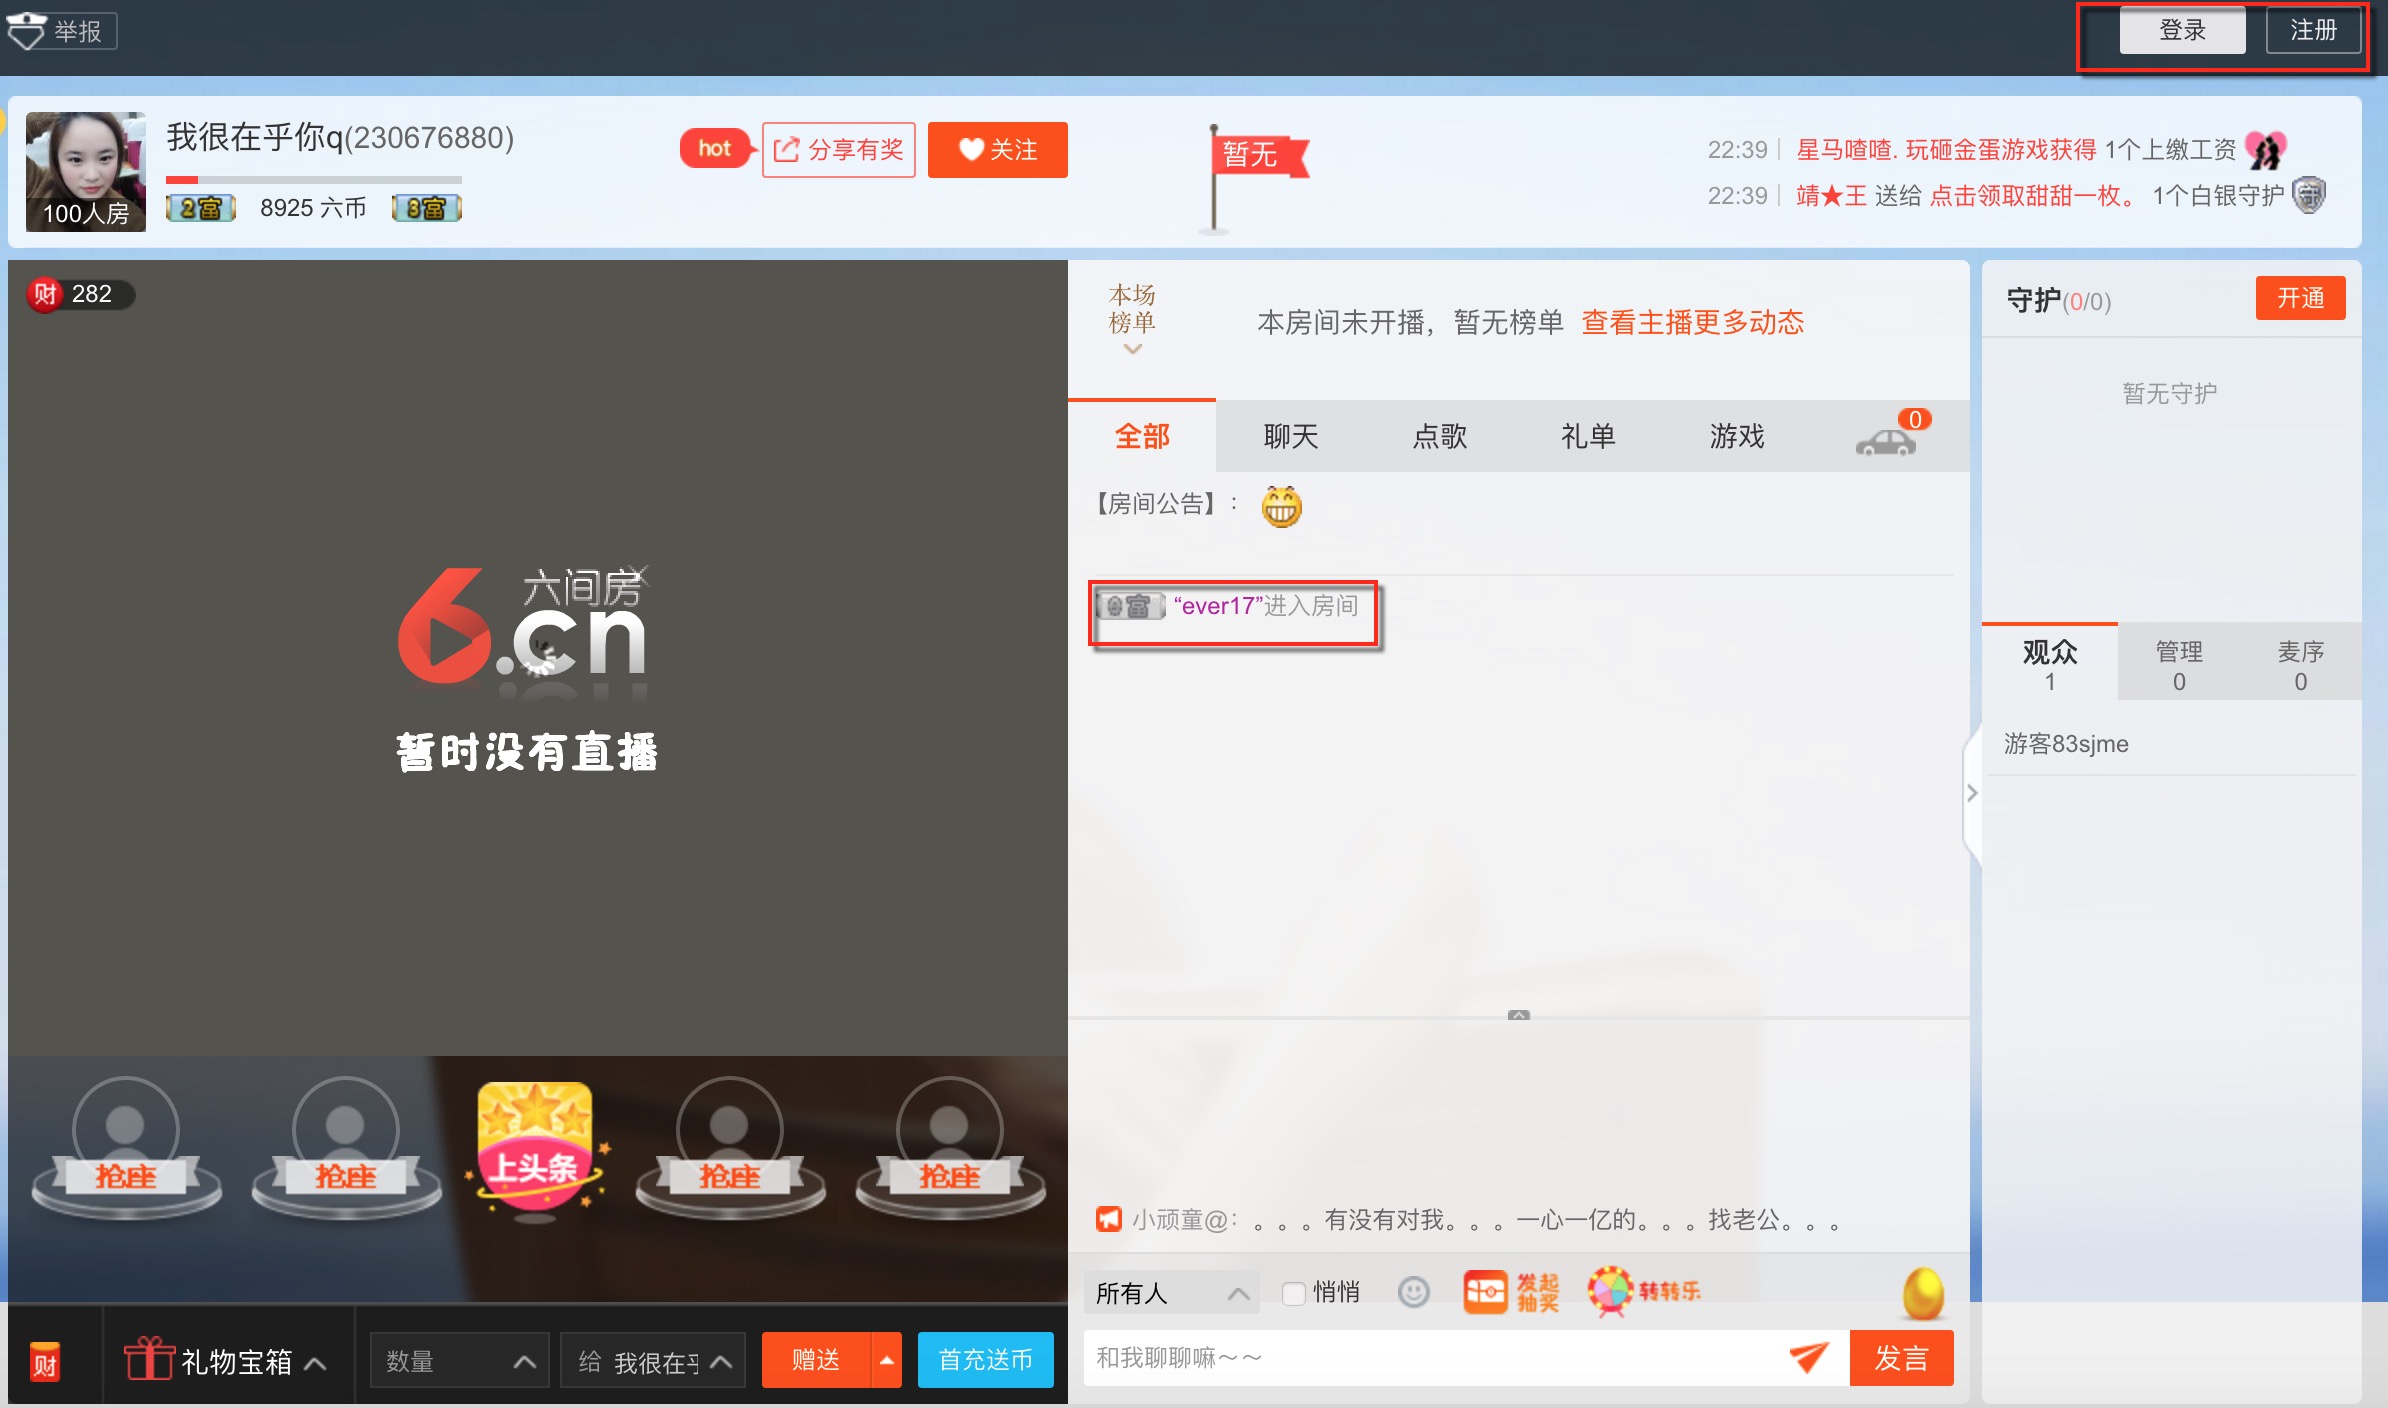Viewport: 2388px width, 1408px height.
Task: Click the 赠送 send gift button
Action: point(816,1360)
